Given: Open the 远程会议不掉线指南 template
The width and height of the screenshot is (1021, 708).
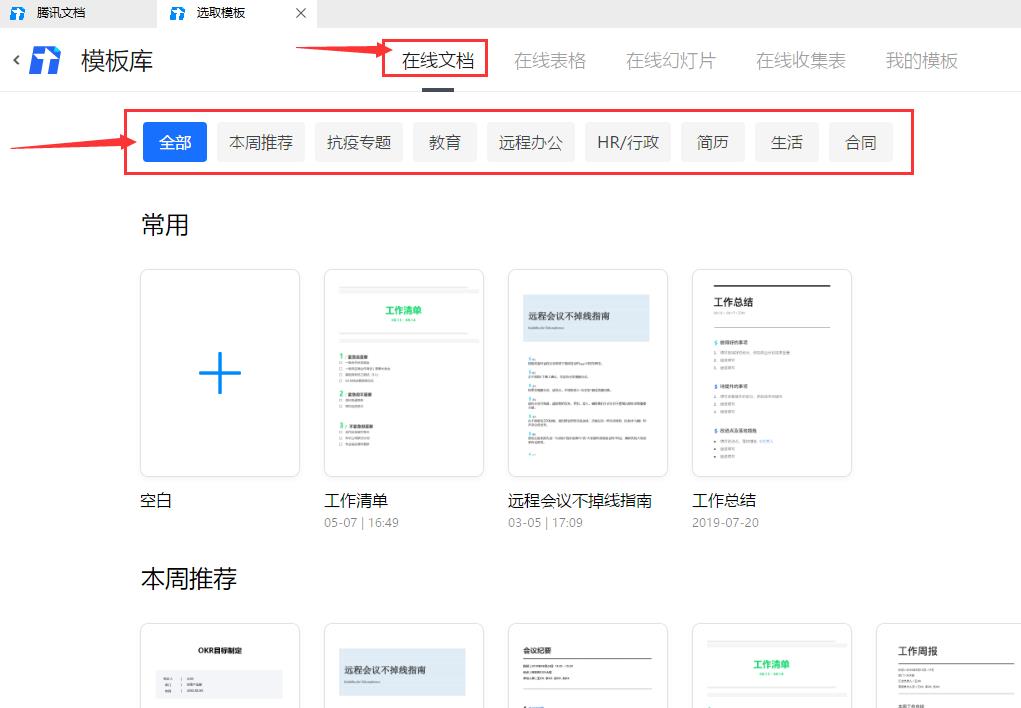Looking at the screenshot, I should (587, 371).
